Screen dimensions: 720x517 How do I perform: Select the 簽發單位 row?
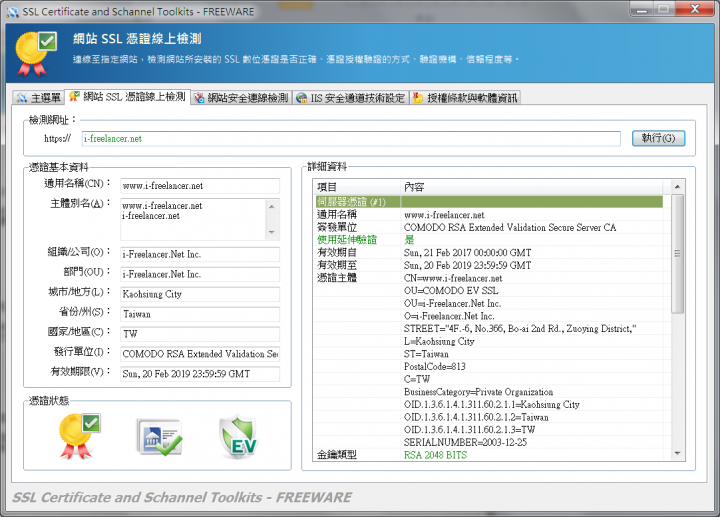pos(489,227)
